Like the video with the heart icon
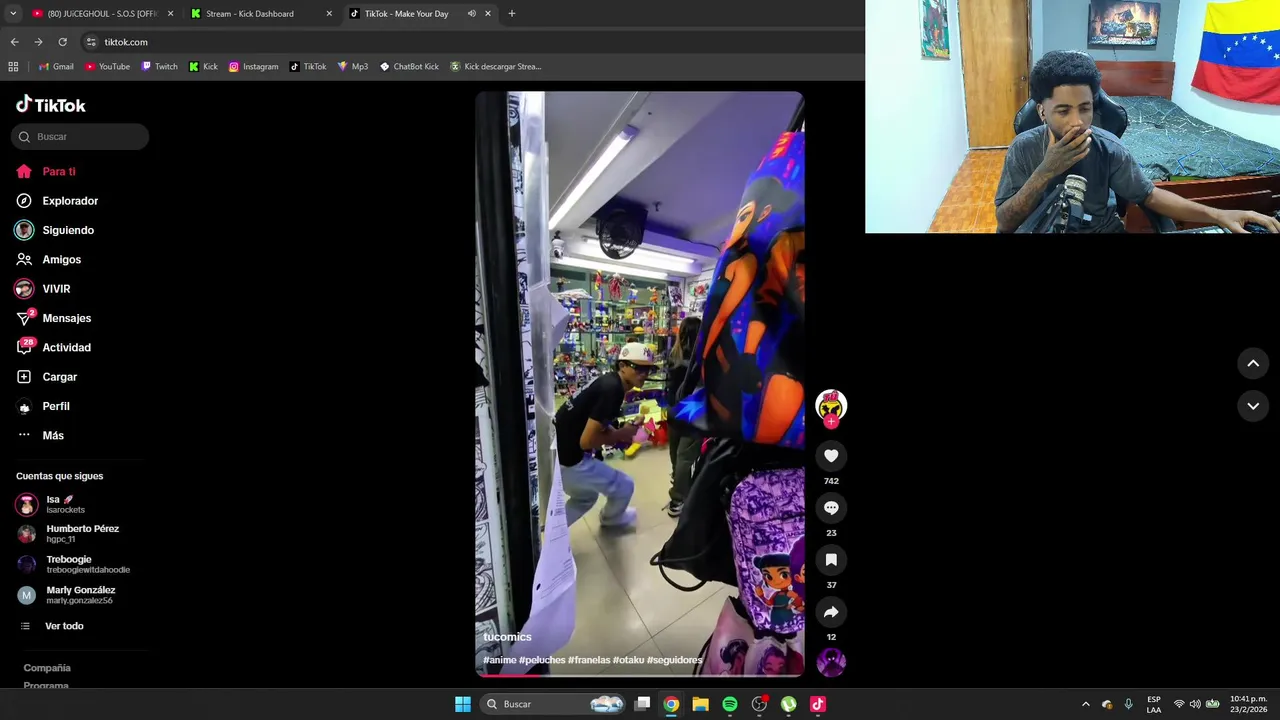 [831, 456]
